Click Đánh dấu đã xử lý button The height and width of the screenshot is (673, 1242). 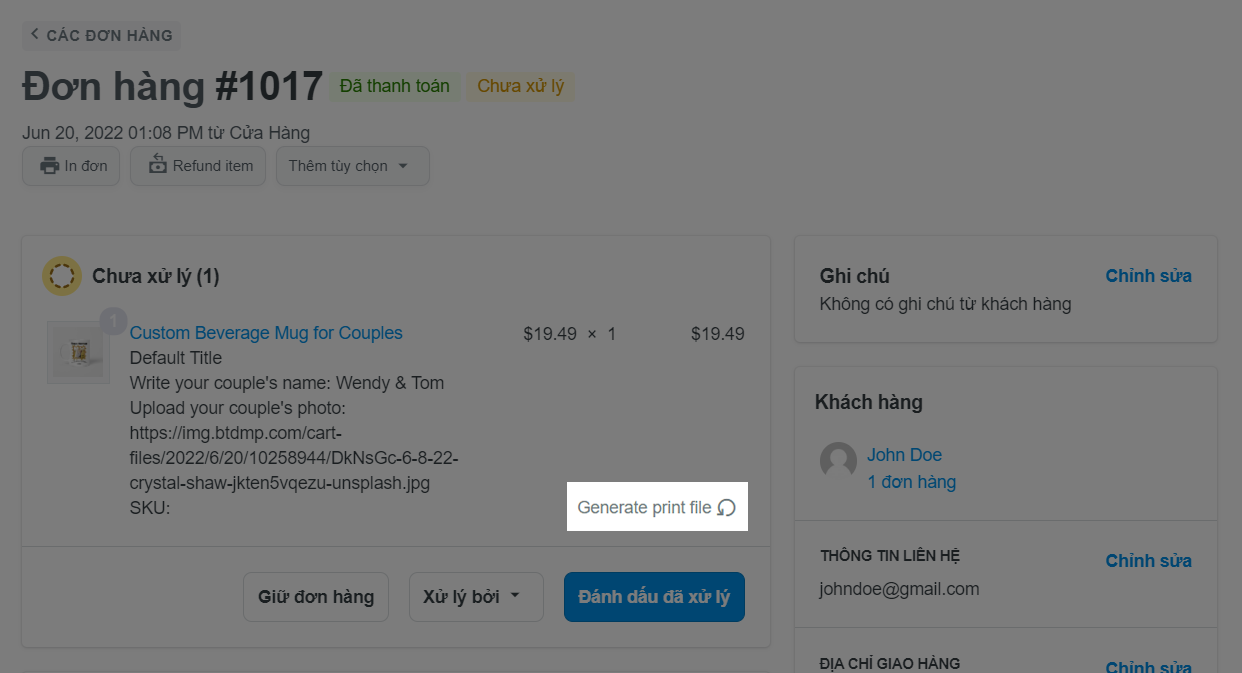654,597
